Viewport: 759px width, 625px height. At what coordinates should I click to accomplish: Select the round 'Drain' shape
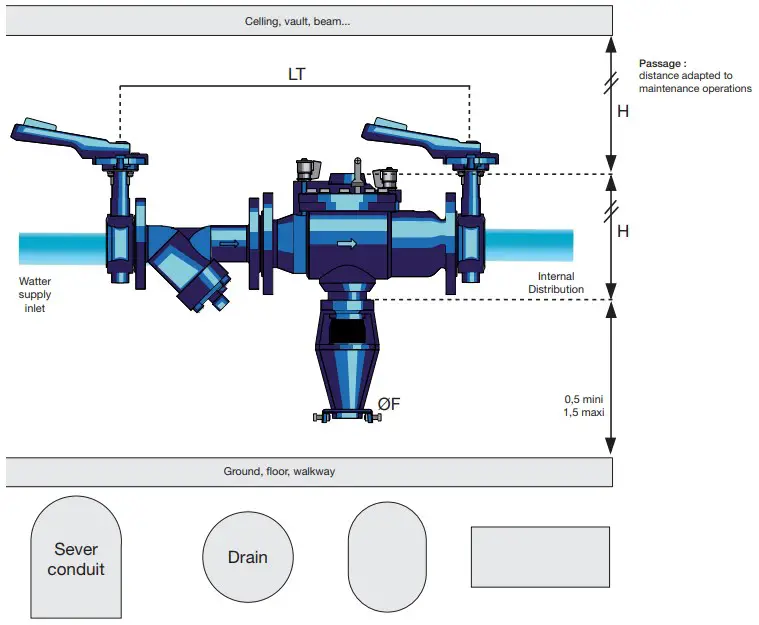point(248,557)
